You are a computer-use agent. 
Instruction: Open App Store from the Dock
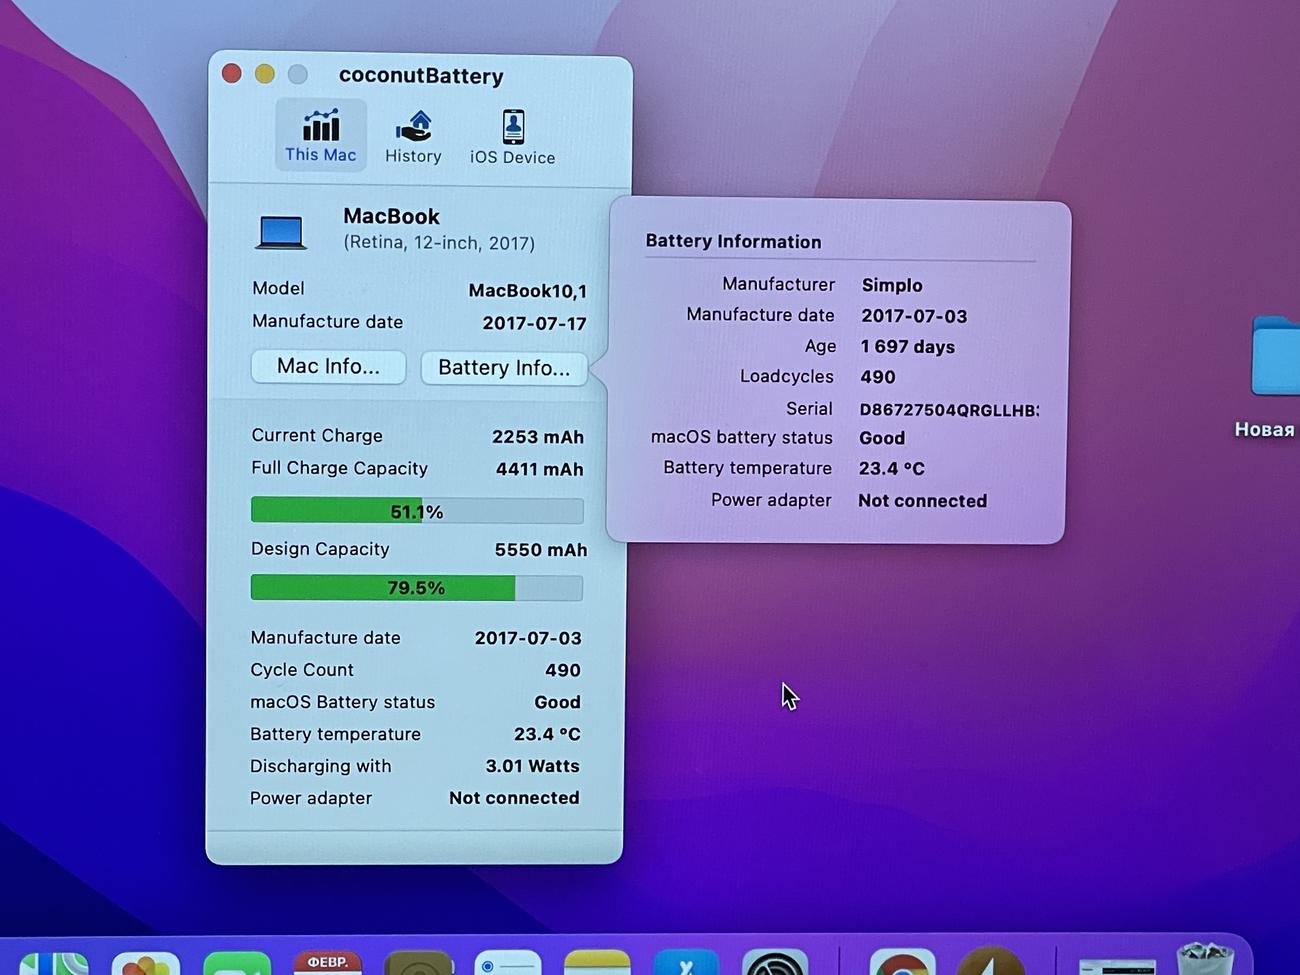click(685, 962)
